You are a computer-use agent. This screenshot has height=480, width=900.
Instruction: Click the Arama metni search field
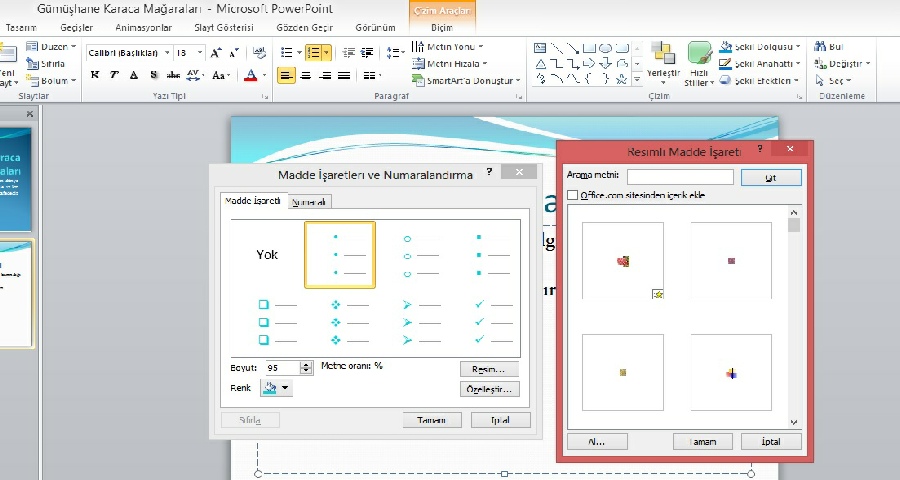[680, 176]
